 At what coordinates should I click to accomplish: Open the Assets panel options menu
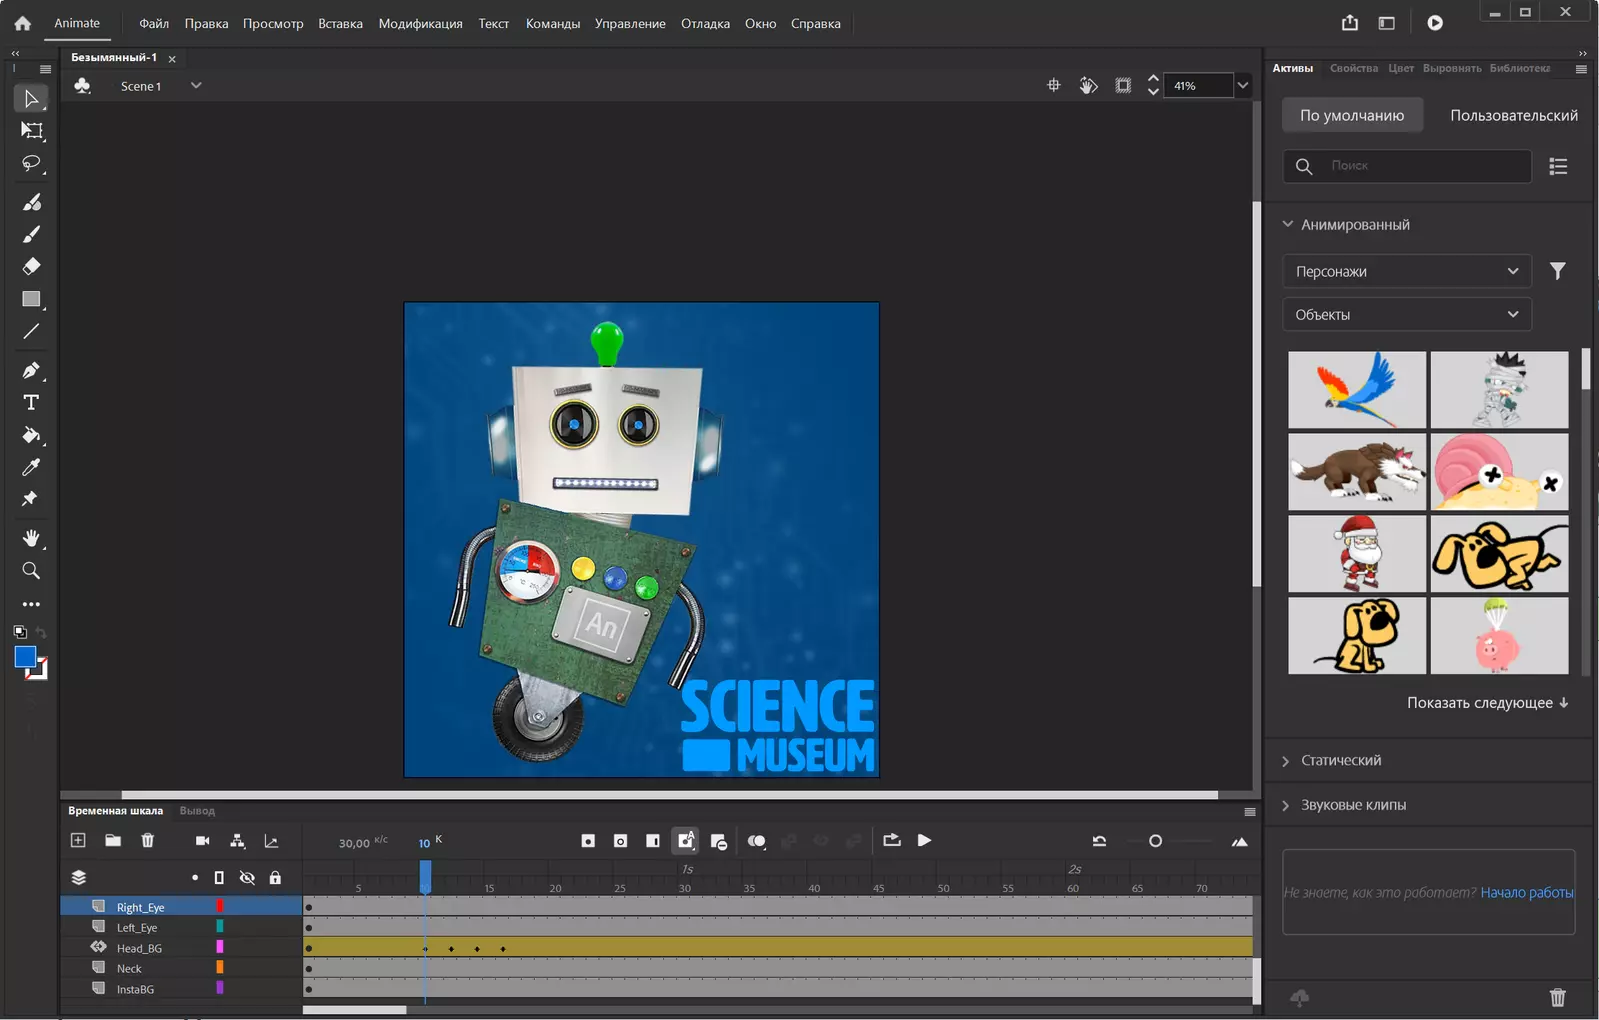(x=1581, y=69)
